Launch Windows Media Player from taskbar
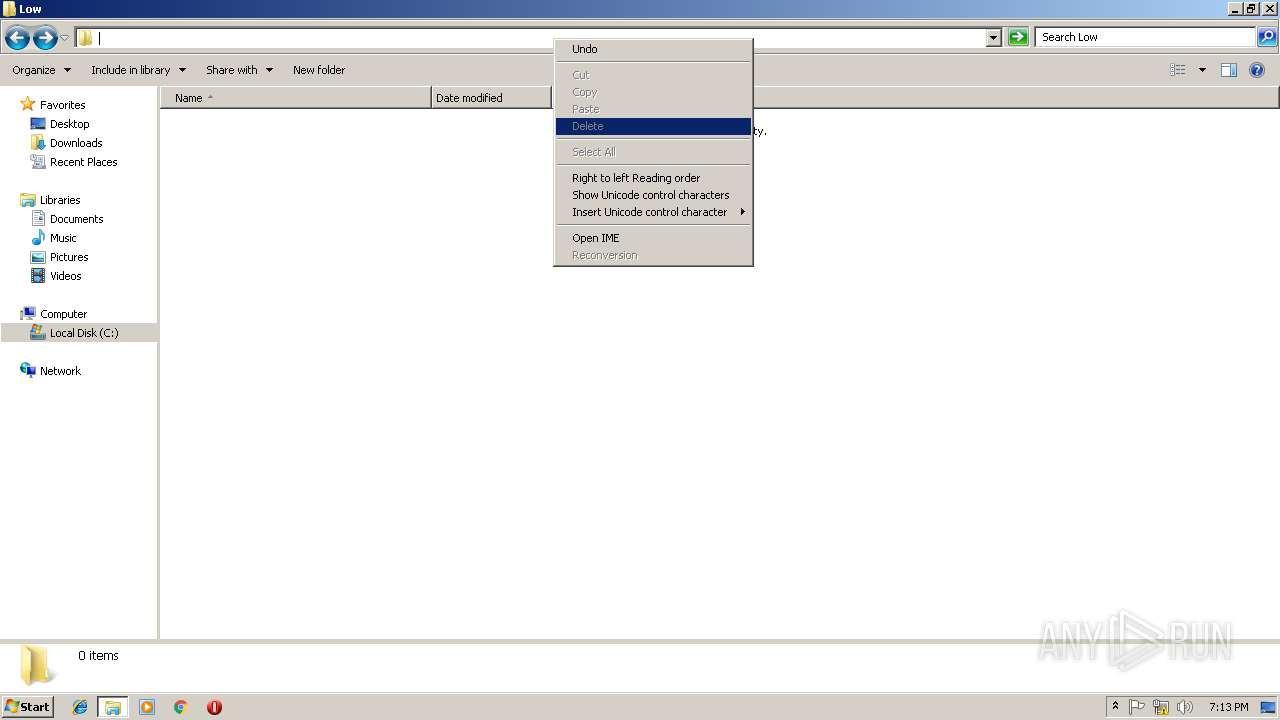Viewport: 1280px width, 720px height. 147,707
